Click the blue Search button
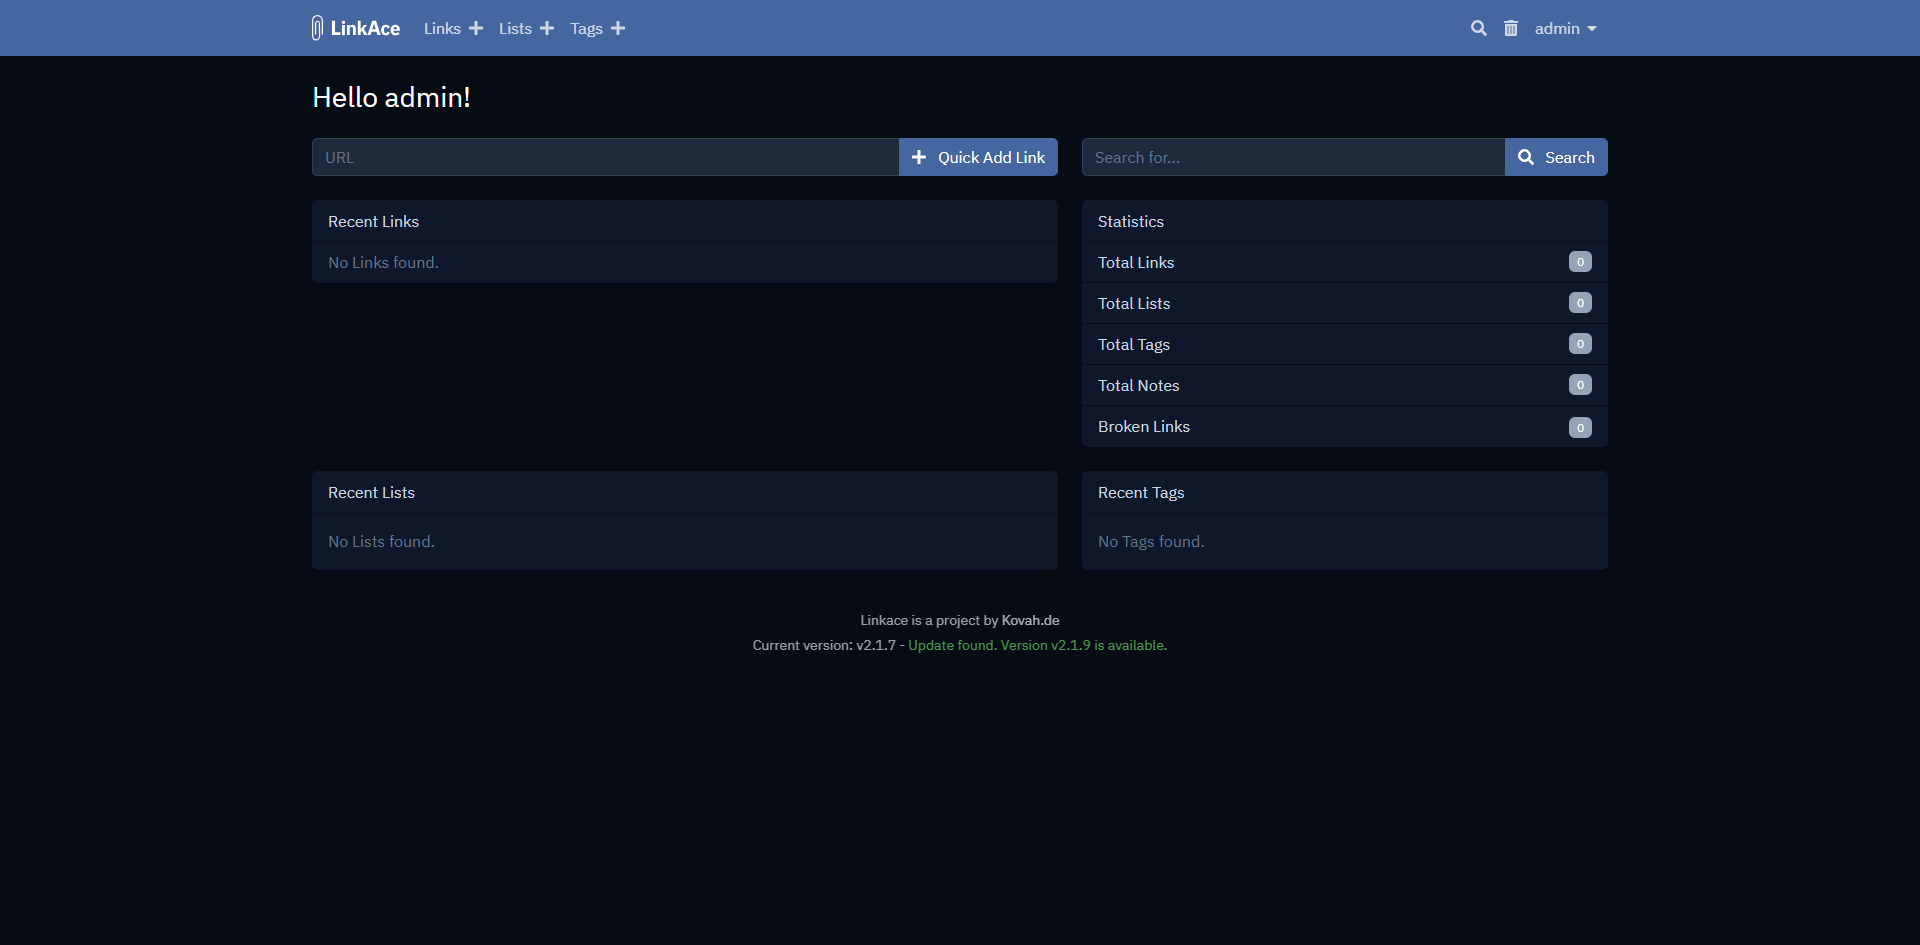1920x945 pixels. 1556,157
